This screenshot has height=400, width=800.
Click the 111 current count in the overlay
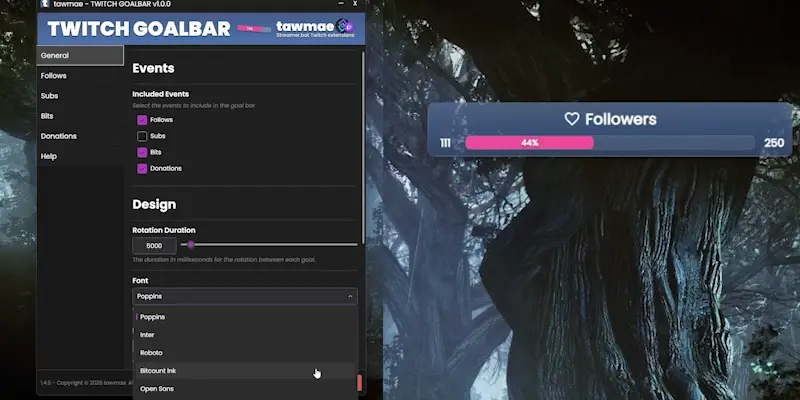pos(445,143)
